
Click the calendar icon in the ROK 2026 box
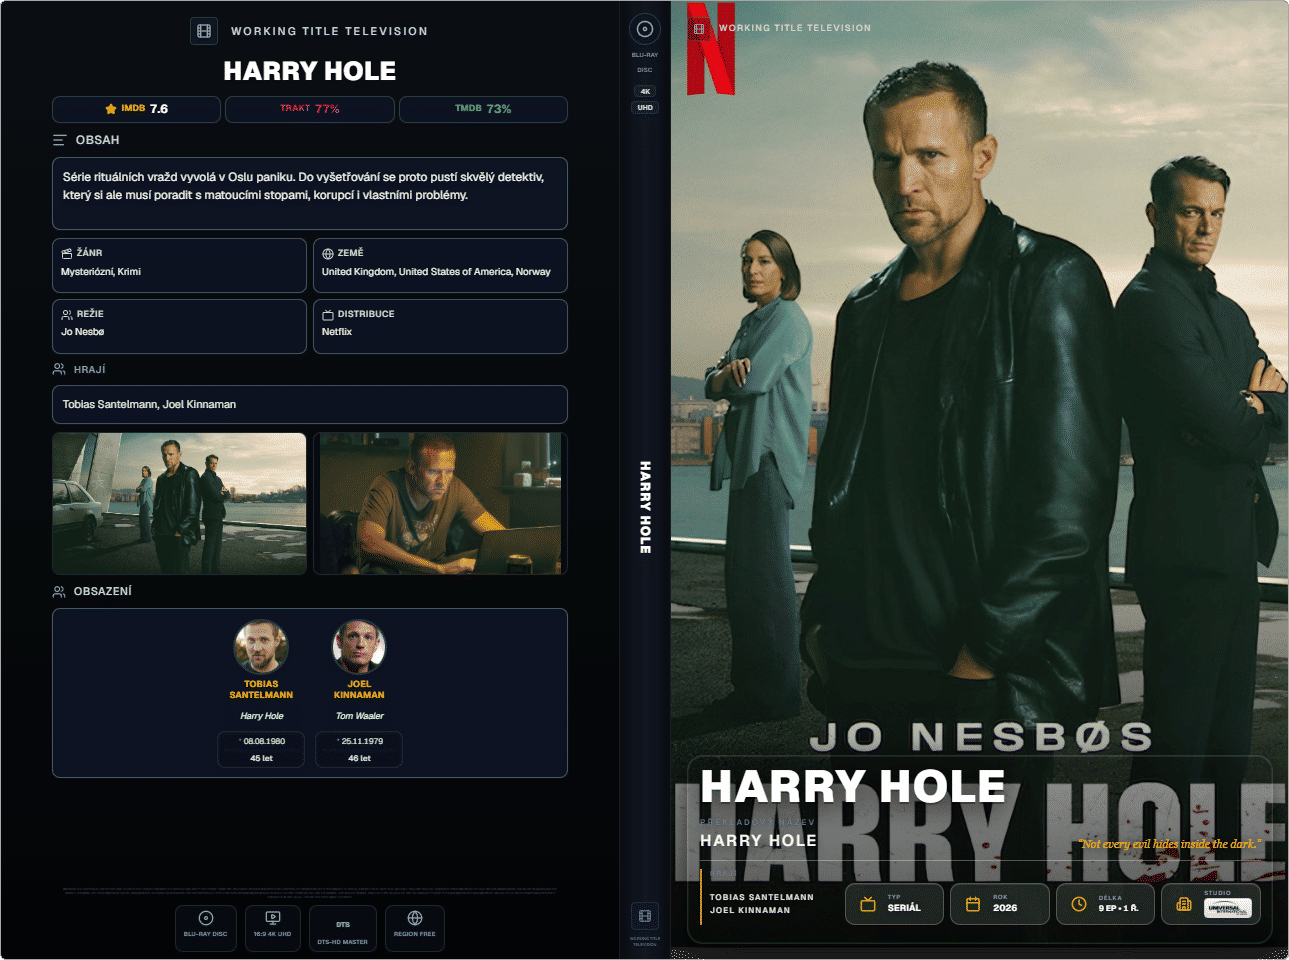coord(973,904)
